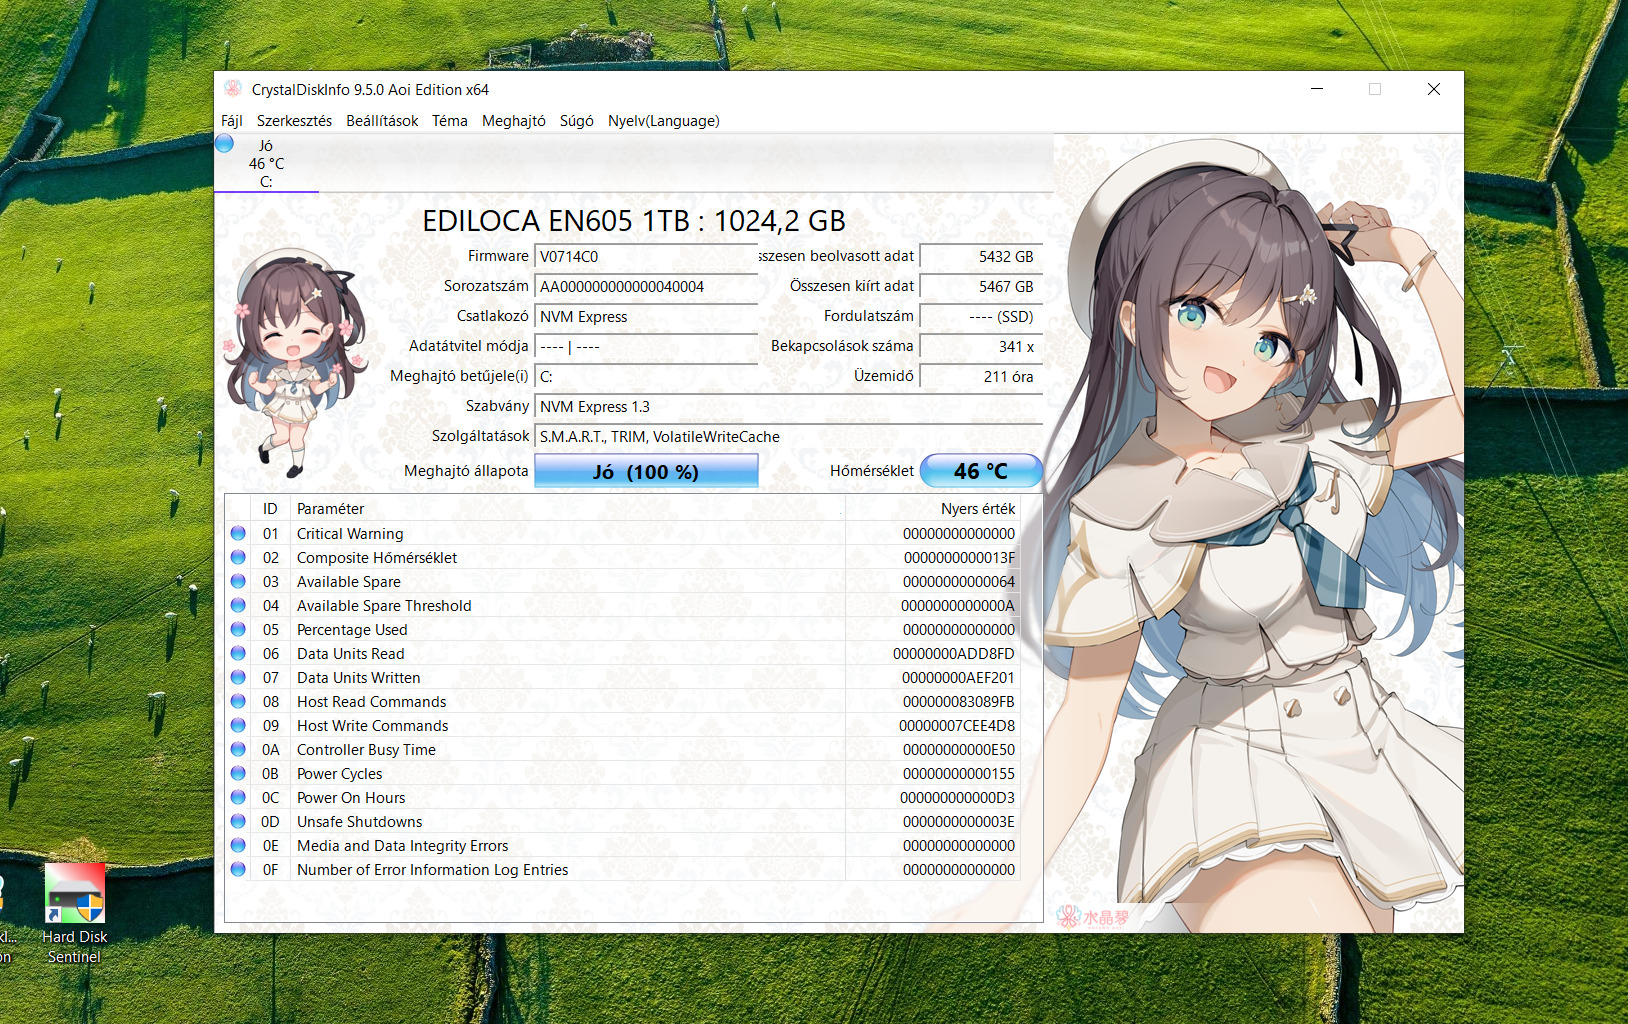This screenshot has height=1024, width=1628.
Task: Click the Adatátvitel módja field
Action: [x=646, y=347]
